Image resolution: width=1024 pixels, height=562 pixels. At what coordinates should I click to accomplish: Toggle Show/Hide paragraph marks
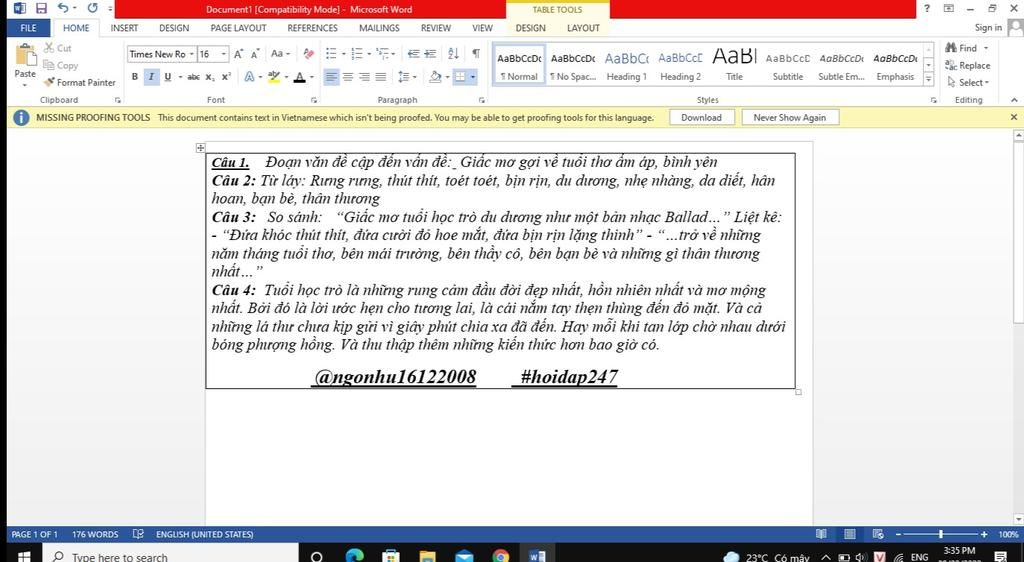pyautogui.click(x=476, y=54)
